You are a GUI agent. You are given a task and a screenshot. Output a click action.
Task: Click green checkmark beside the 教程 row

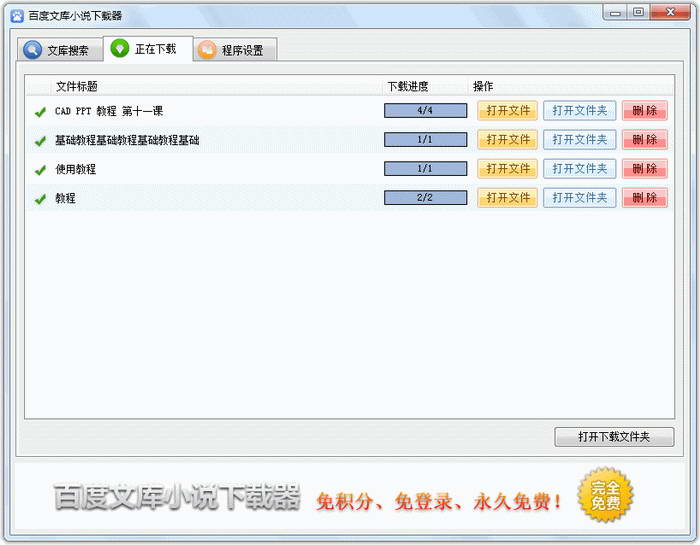tap(40, 199)
